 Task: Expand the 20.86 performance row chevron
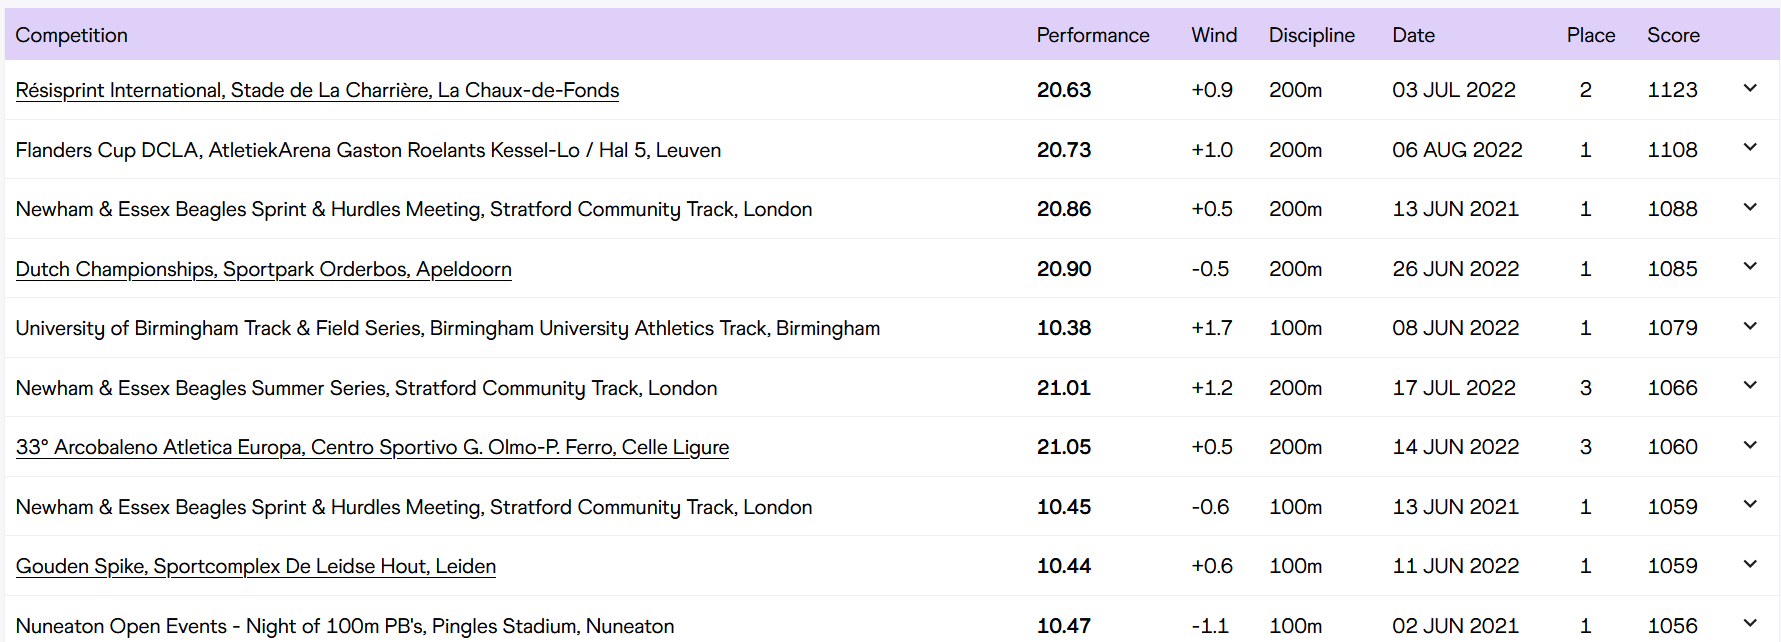click(1750, 208)
